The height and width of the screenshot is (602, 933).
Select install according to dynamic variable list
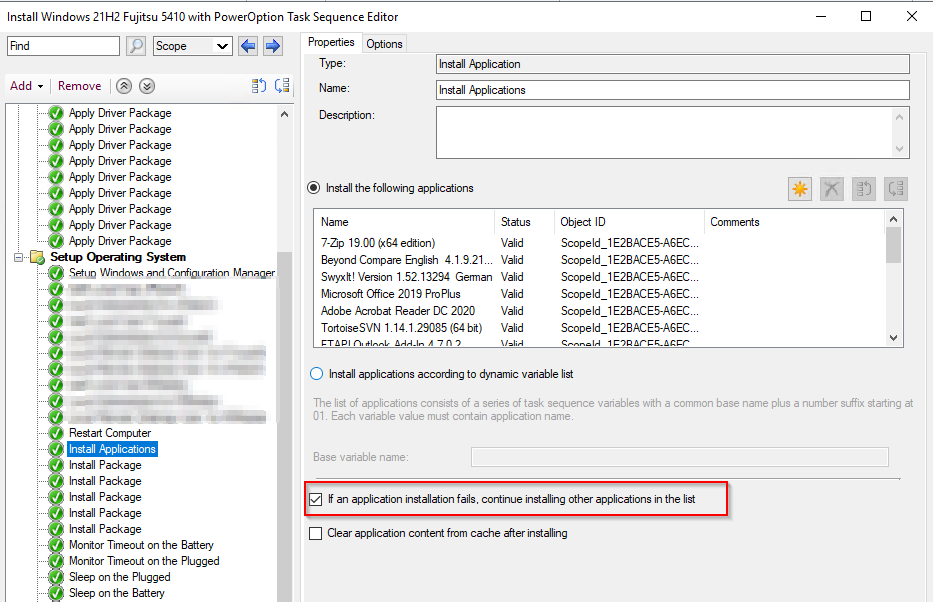(317, 374)
